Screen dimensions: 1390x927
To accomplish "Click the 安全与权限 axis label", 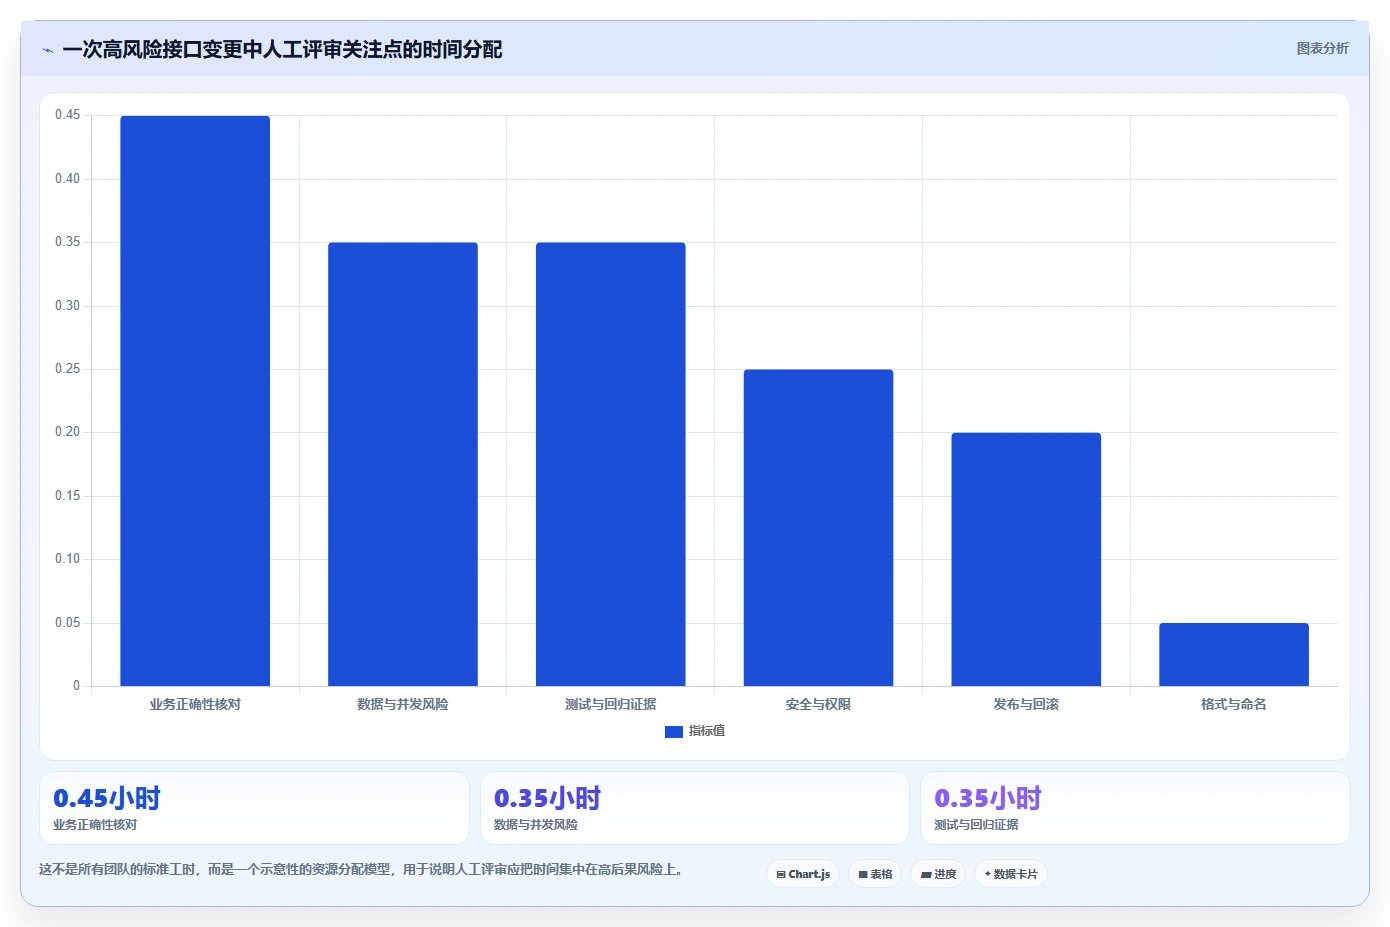I will pyautogui.click(x=818, y=704).
